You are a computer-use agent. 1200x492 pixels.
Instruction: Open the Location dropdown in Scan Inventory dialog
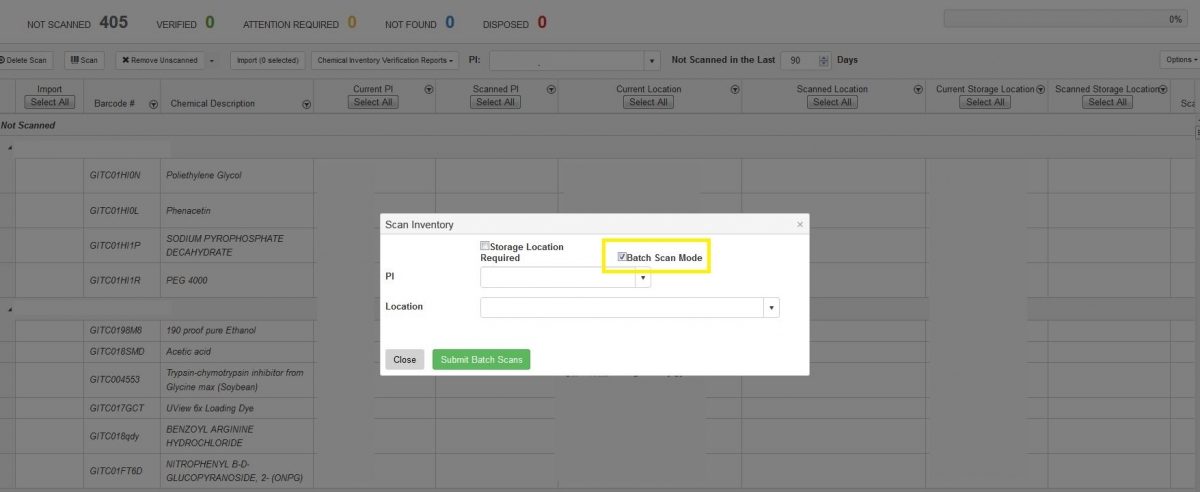click(771, 308)
